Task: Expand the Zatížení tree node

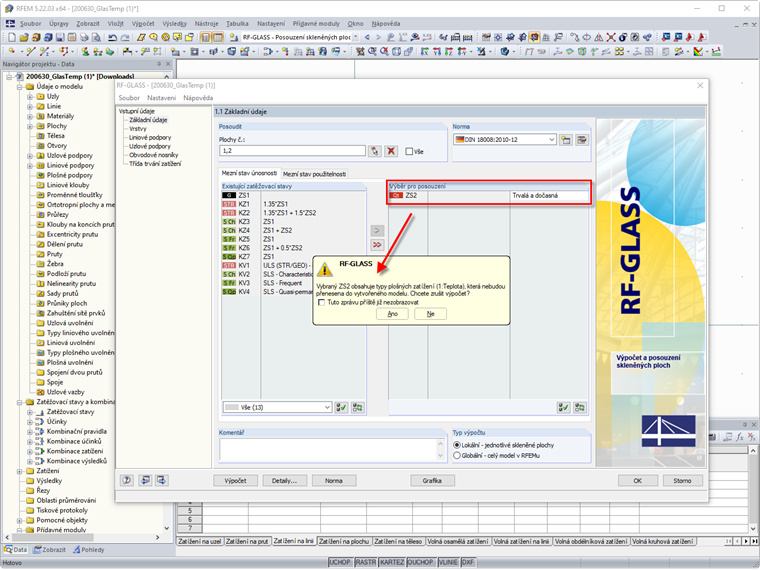Action: click(x=20, y=471)
